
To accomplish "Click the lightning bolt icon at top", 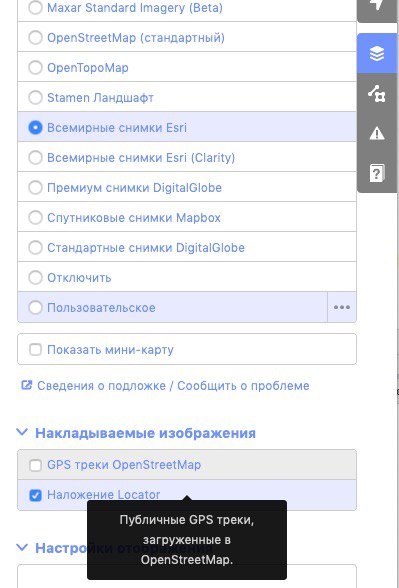I will pos(377,8).
